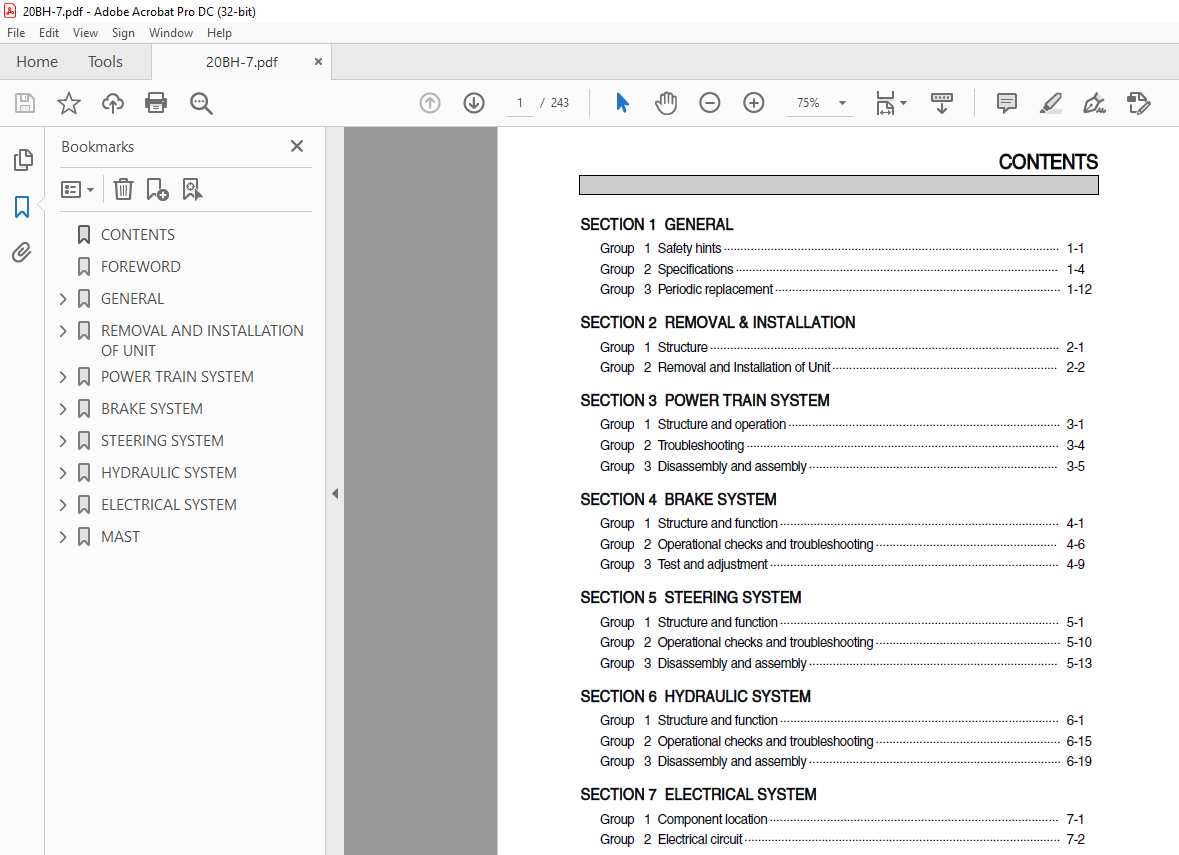Add a comment with sticky note tool
Screen dimensions: 1179x855
pos(1006,103)
